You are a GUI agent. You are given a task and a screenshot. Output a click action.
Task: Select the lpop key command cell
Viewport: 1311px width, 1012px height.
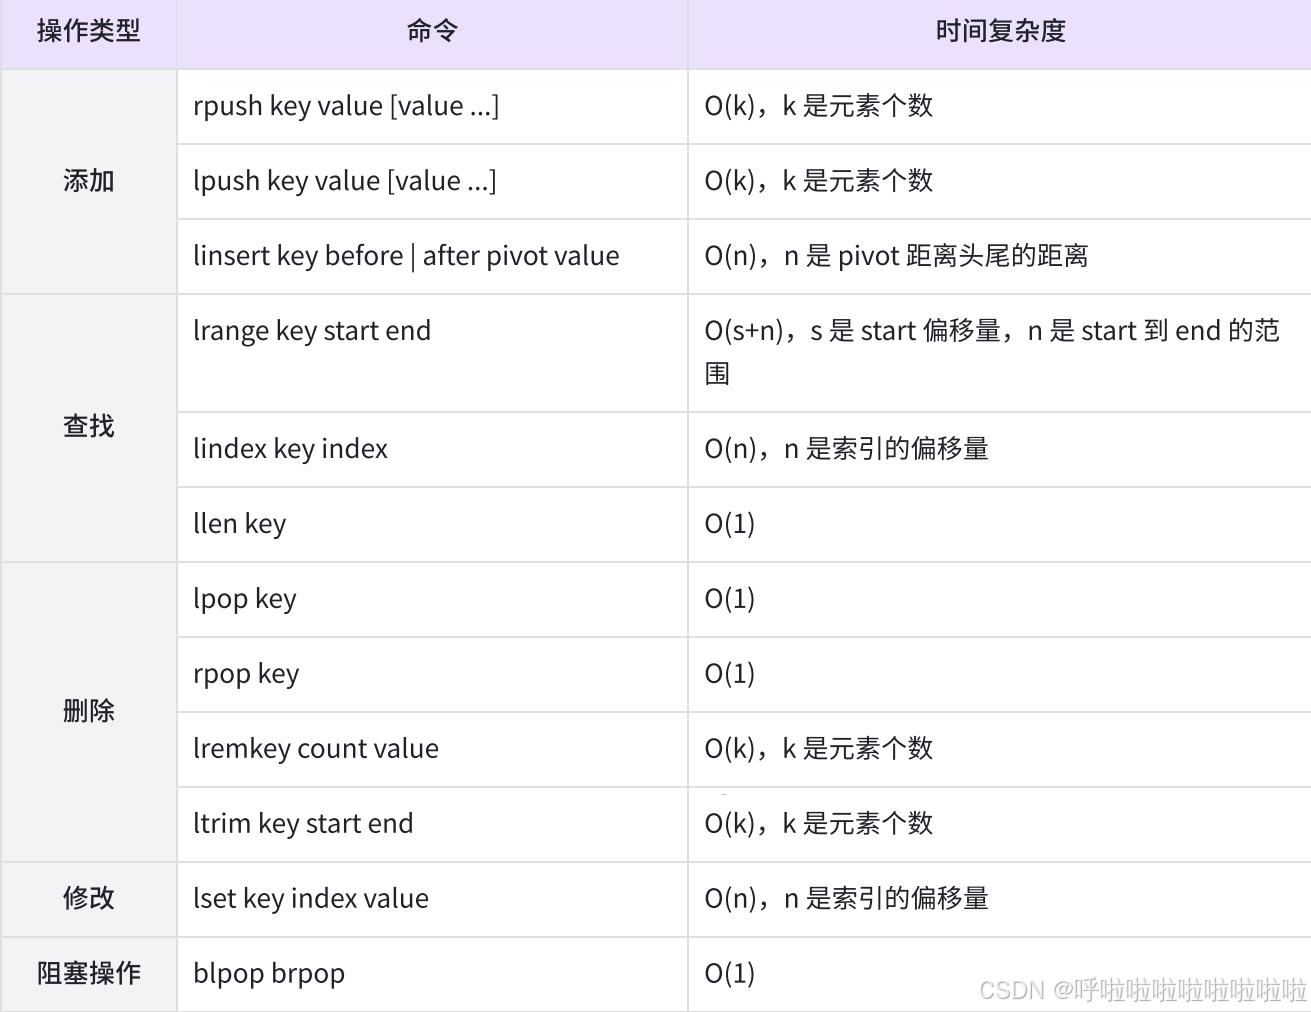pyautogui.click(x=432, y=600)
